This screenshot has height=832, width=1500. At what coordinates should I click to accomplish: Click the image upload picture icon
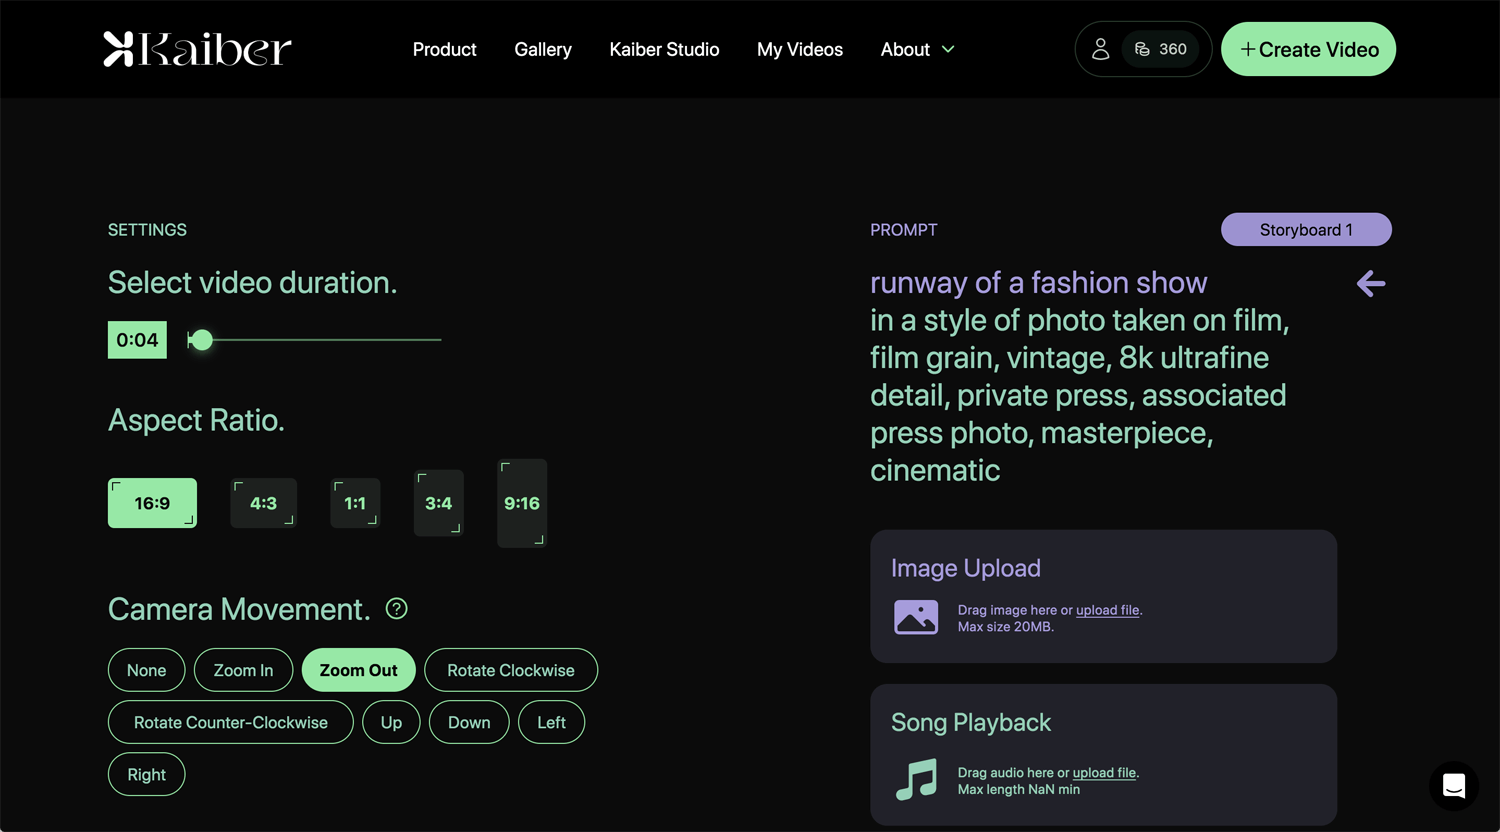point(916,617)
